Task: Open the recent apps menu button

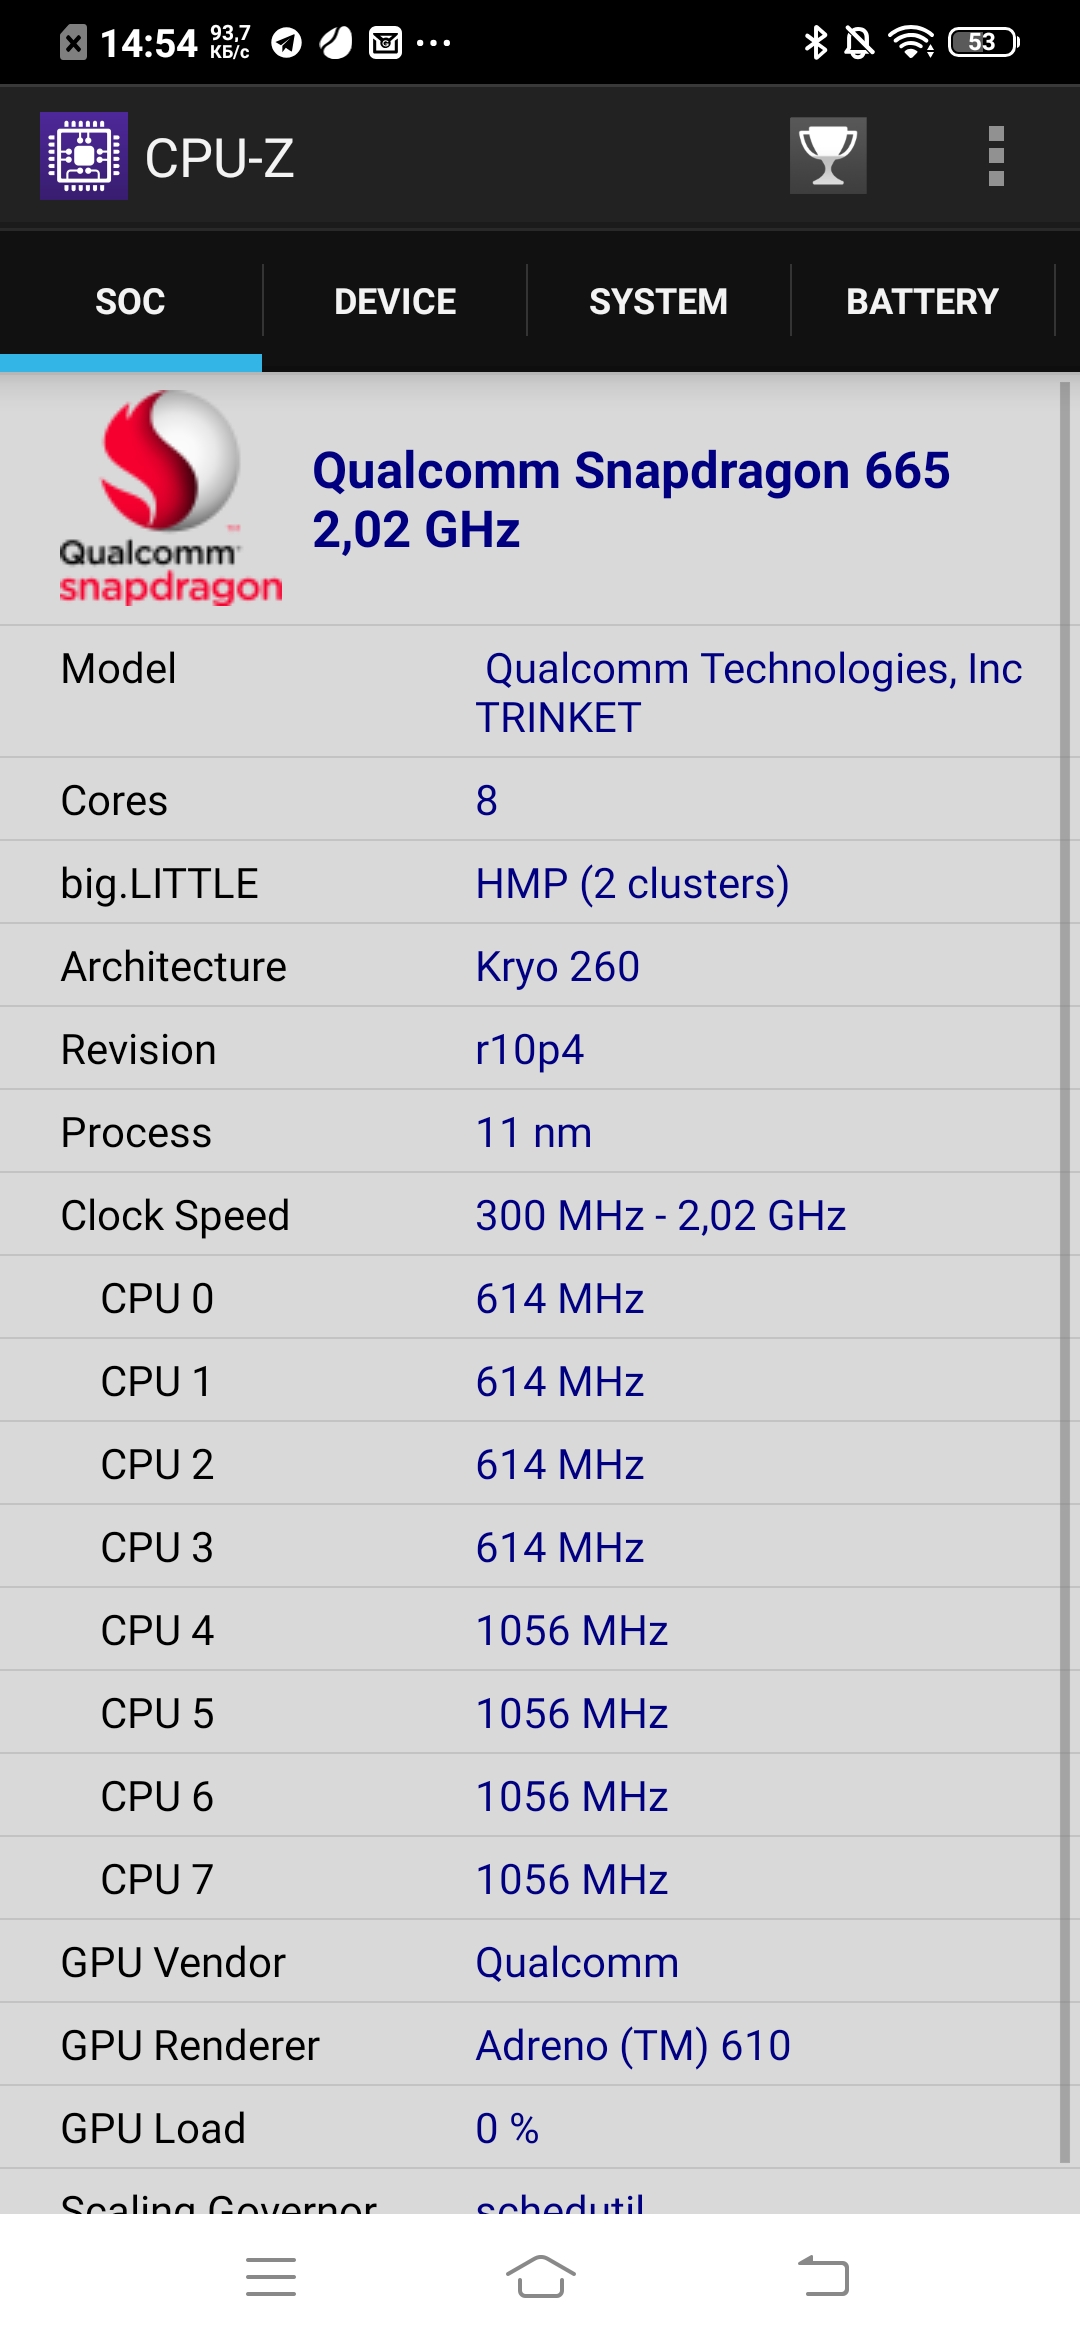Action: point(271,2276)
